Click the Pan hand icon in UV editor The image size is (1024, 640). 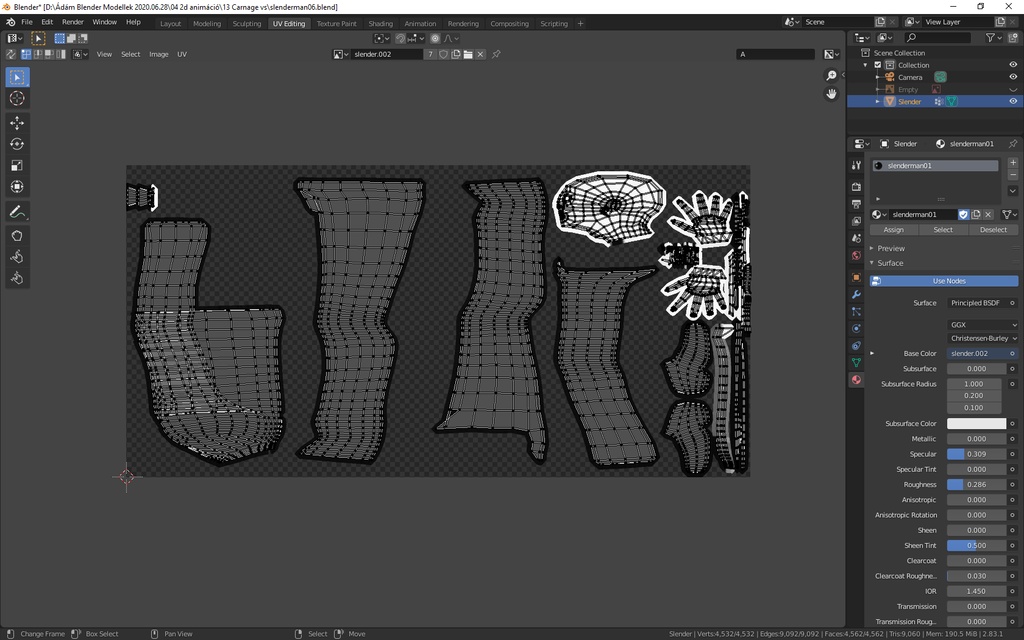(x=831, y=94)
